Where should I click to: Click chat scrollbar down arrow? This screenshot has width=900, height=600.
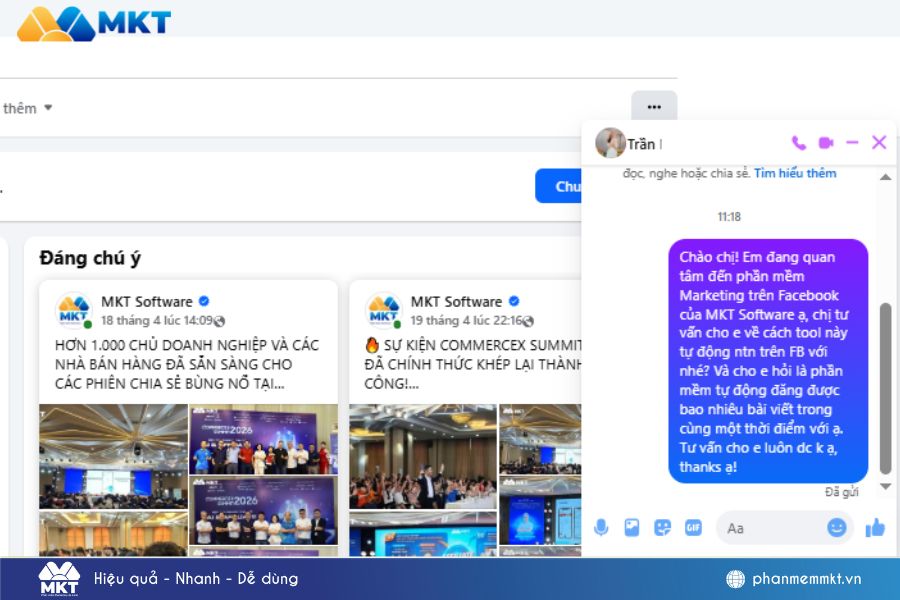pos(885,486)
